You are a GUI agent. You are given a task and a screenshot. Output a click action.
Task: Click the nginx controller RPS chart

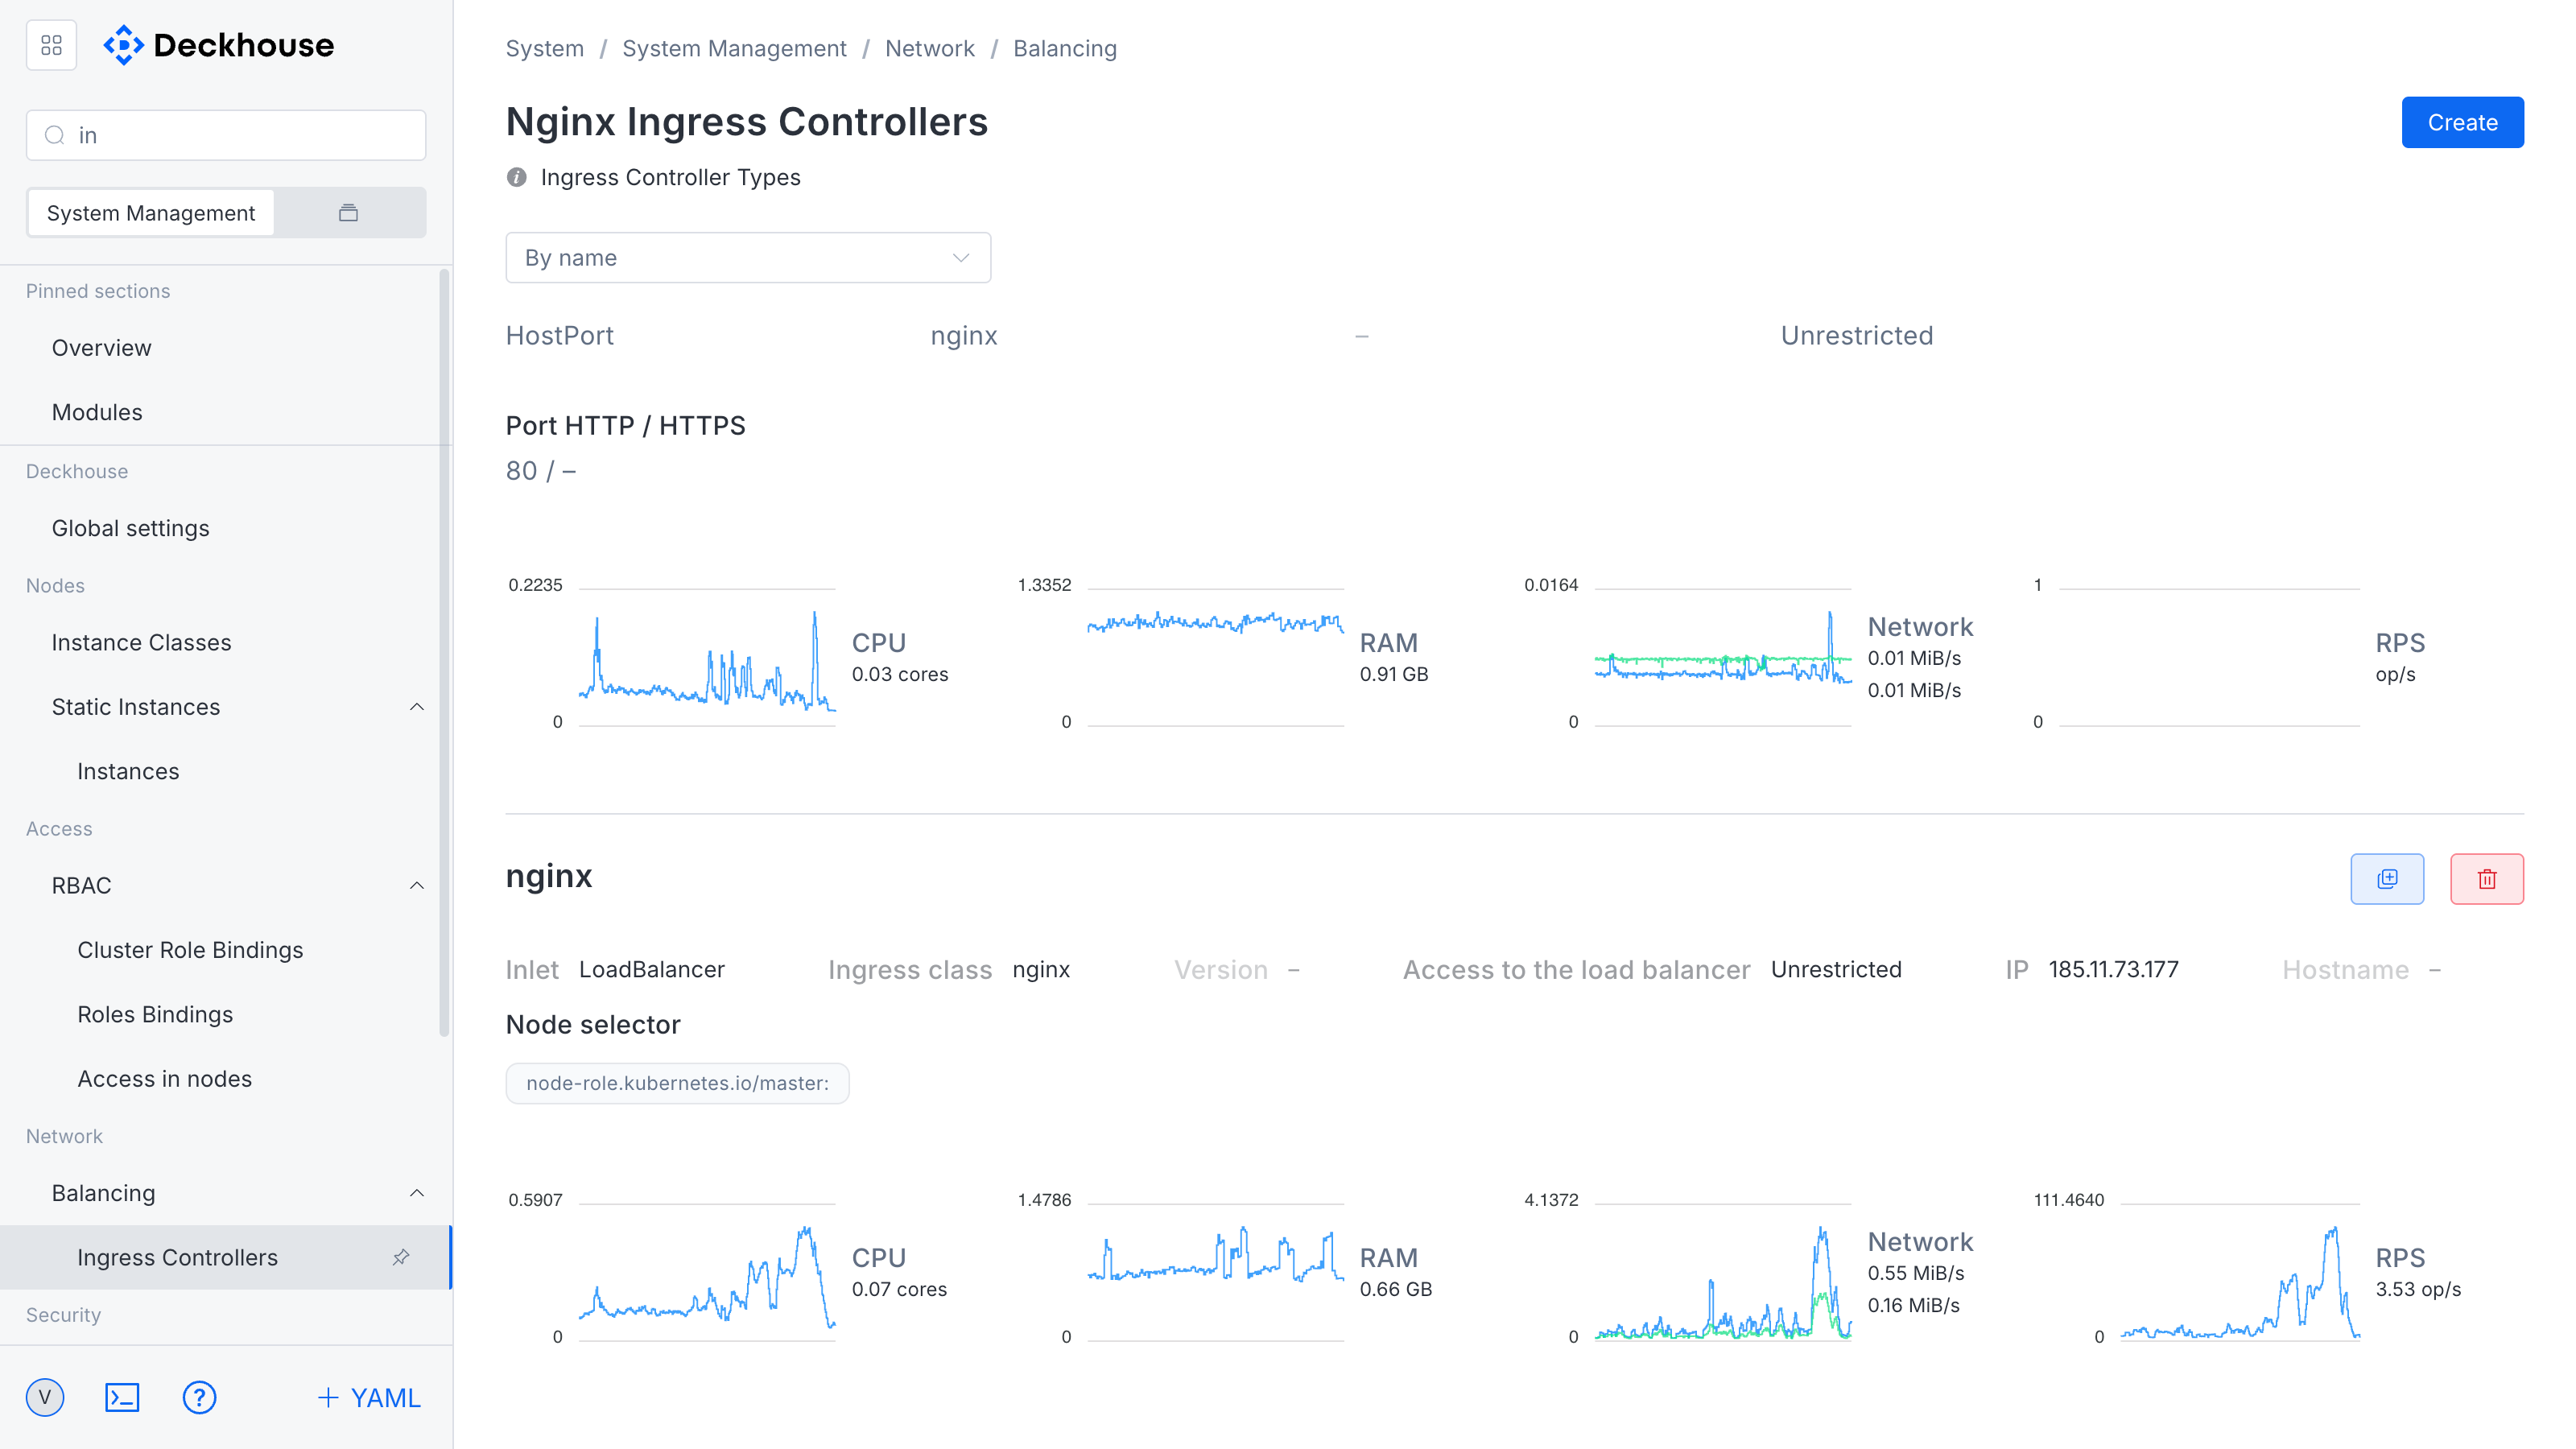click(2240, 1272)
